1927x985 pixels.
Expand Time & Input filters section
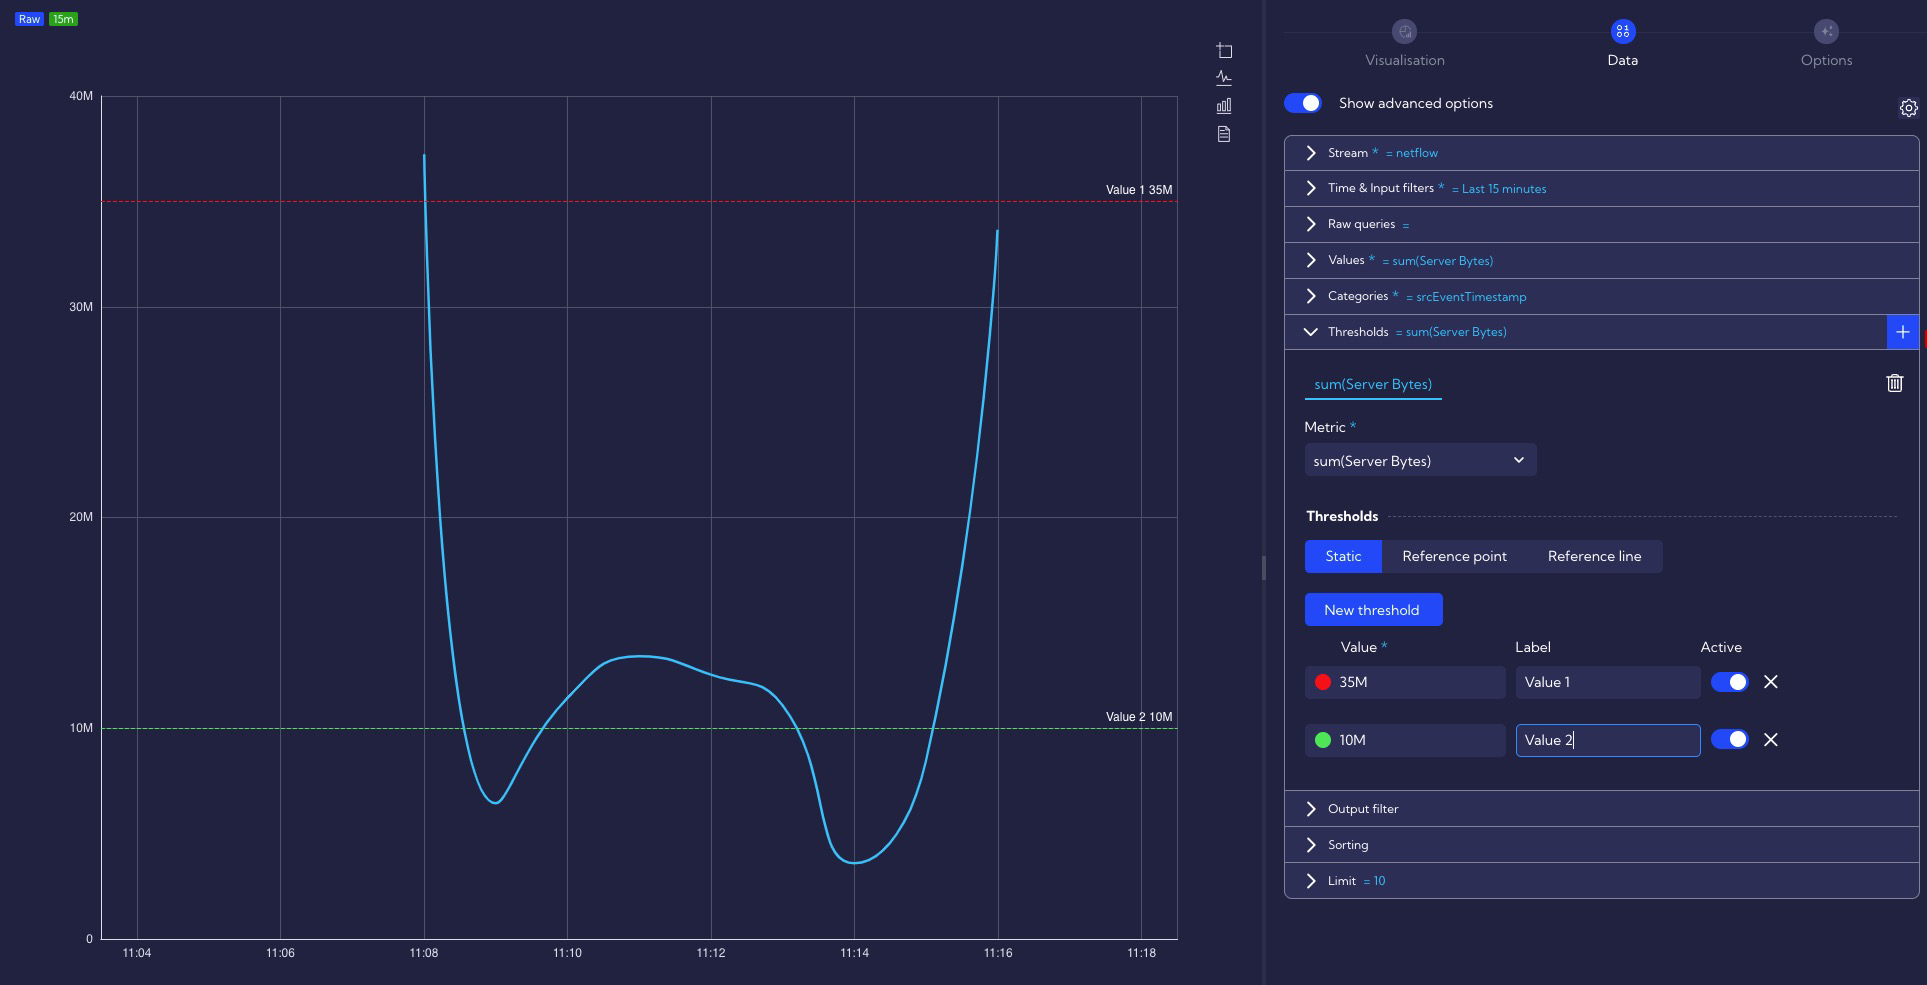[1601, 188]
